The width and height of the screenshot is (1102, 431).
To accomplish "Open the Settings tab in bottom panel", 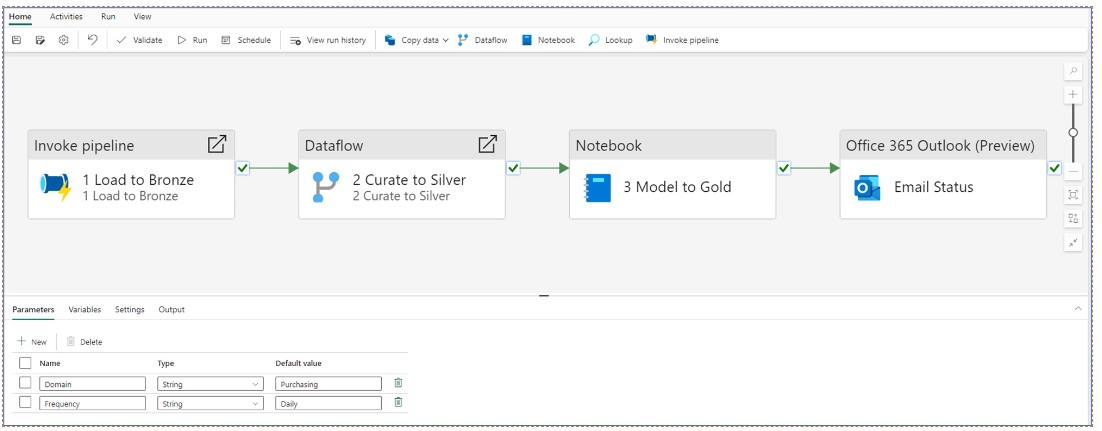I will 129,309.
